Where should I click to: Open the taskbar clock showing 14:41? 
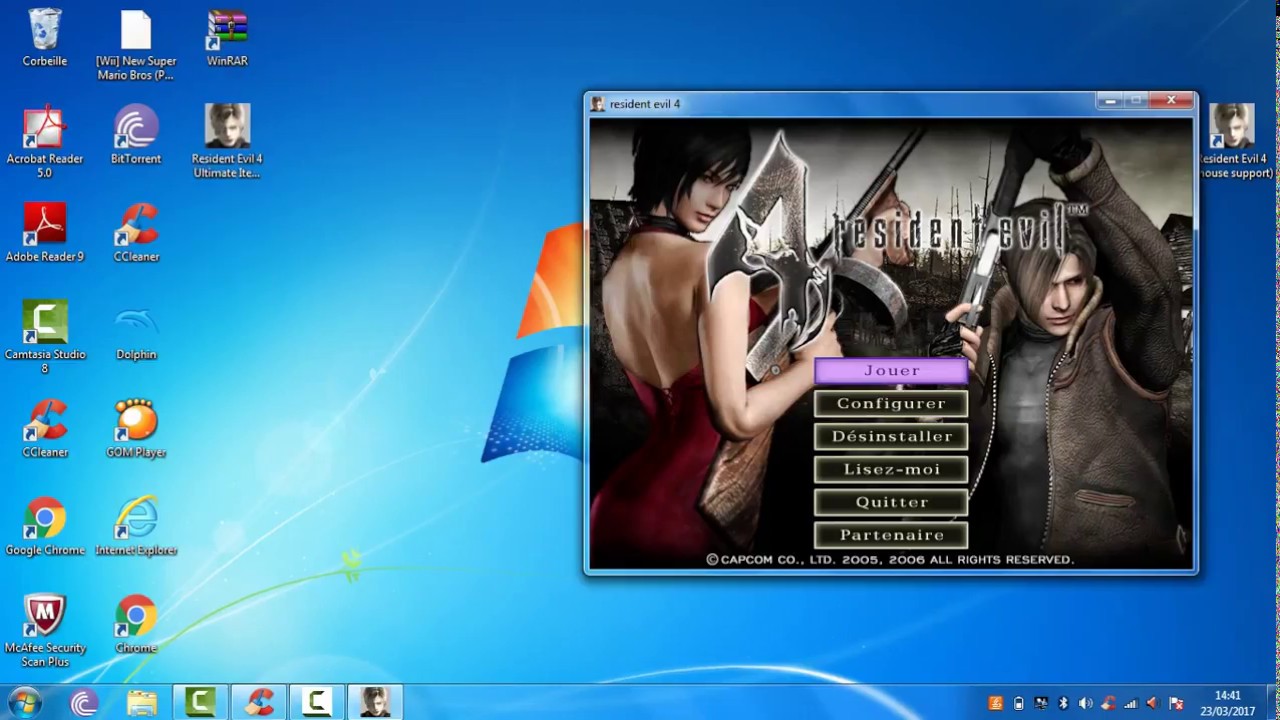[x=1228, y=703]
